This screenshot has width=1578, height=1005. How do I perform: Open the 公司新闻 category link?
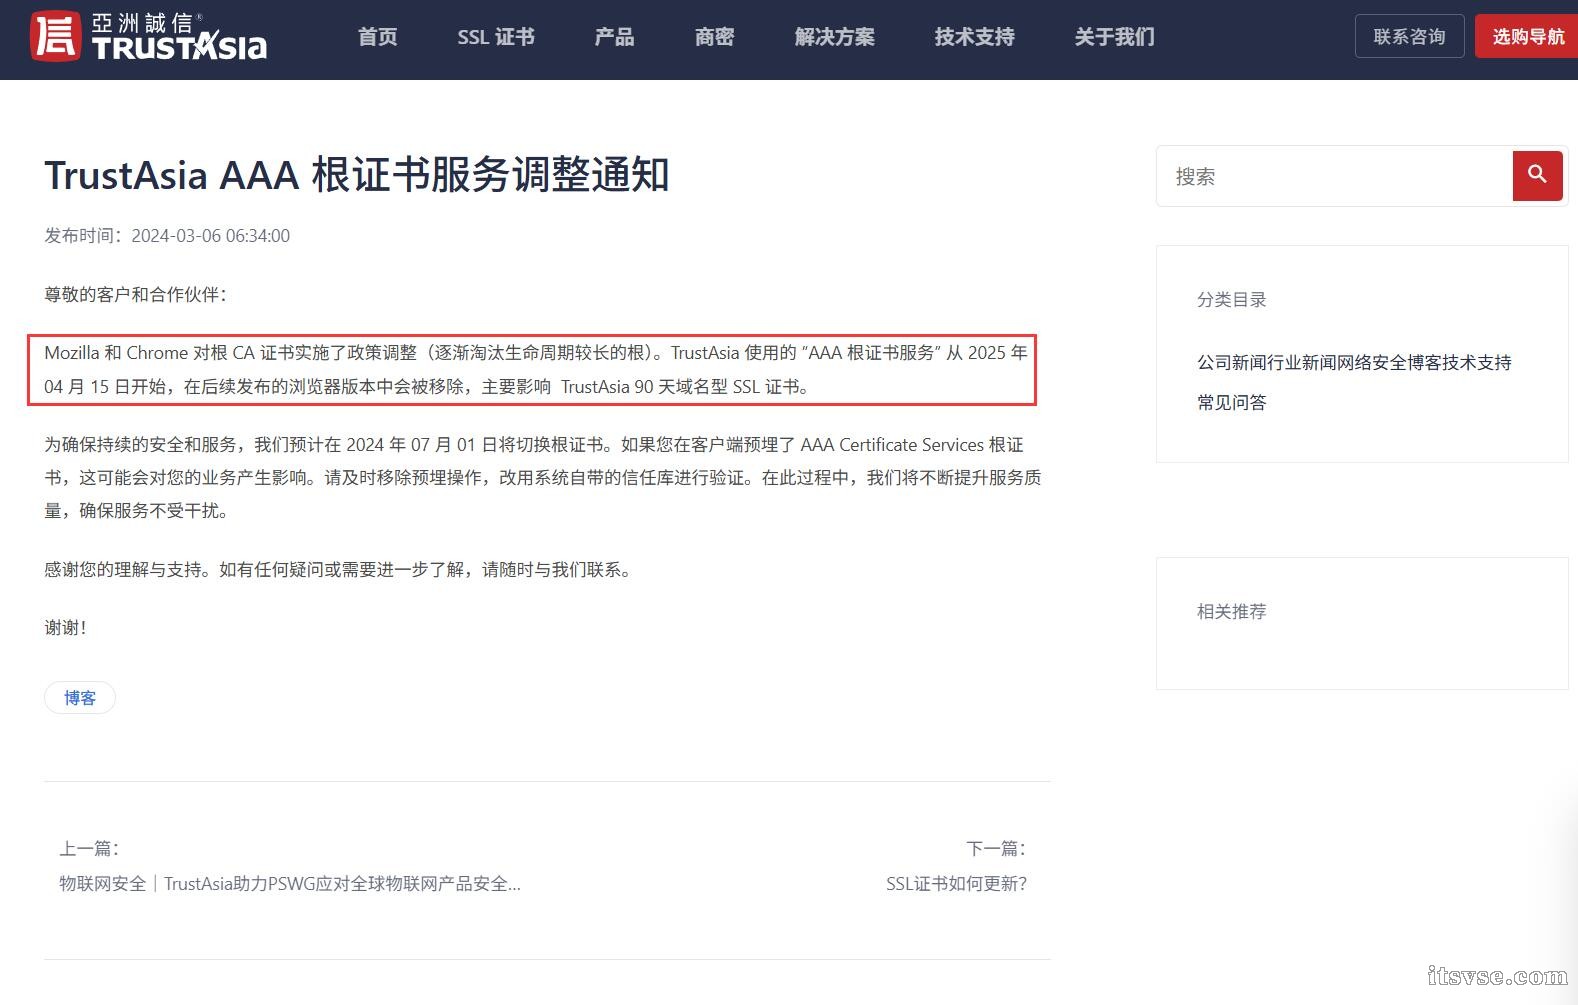(1232, 362)
